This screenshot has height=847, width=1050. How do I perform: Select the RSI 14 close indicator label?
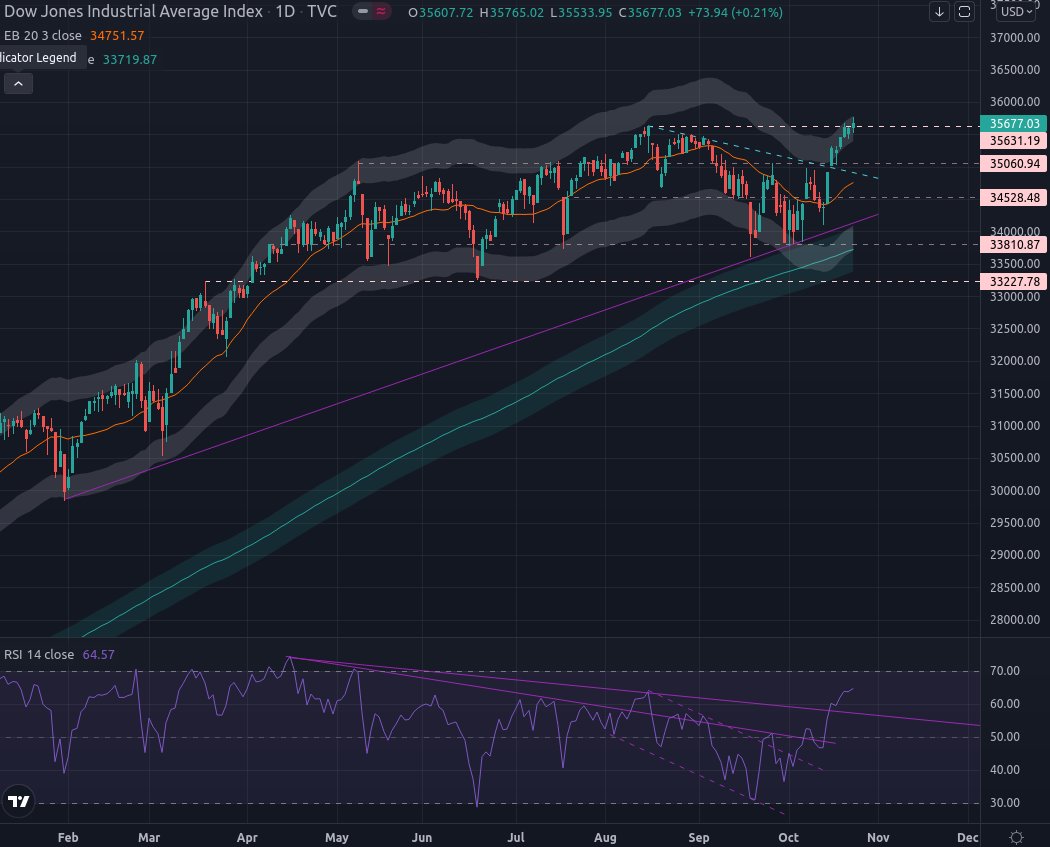click(x=39, y=654)
